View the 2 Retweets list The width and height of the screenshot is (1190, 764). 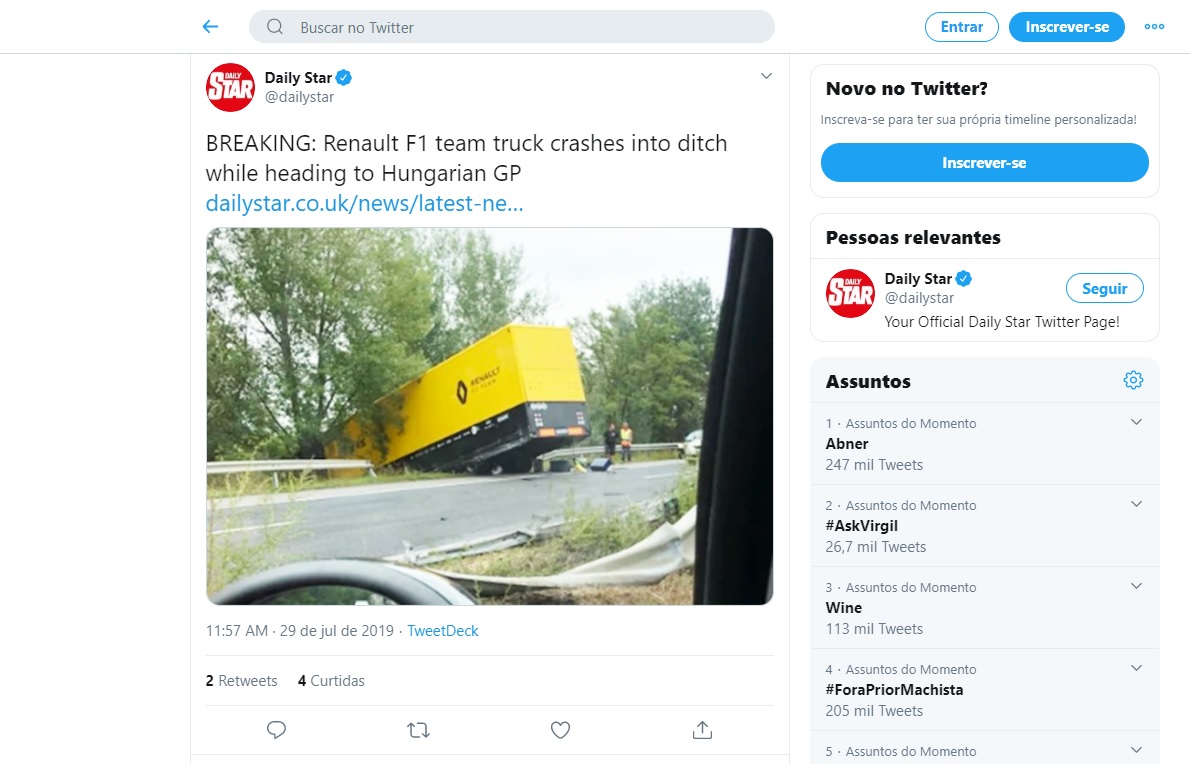242,681
